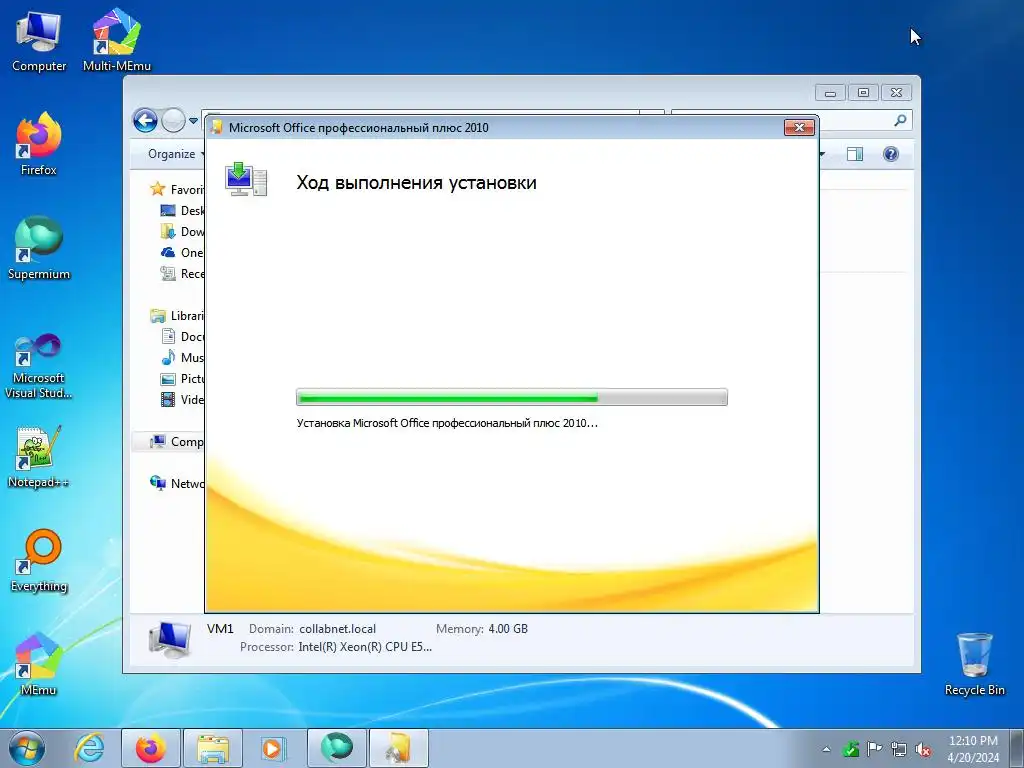Select Music library in Explorer sidebar
Viewport: 1024px width, 768px height.
click(x=182, y=357)
